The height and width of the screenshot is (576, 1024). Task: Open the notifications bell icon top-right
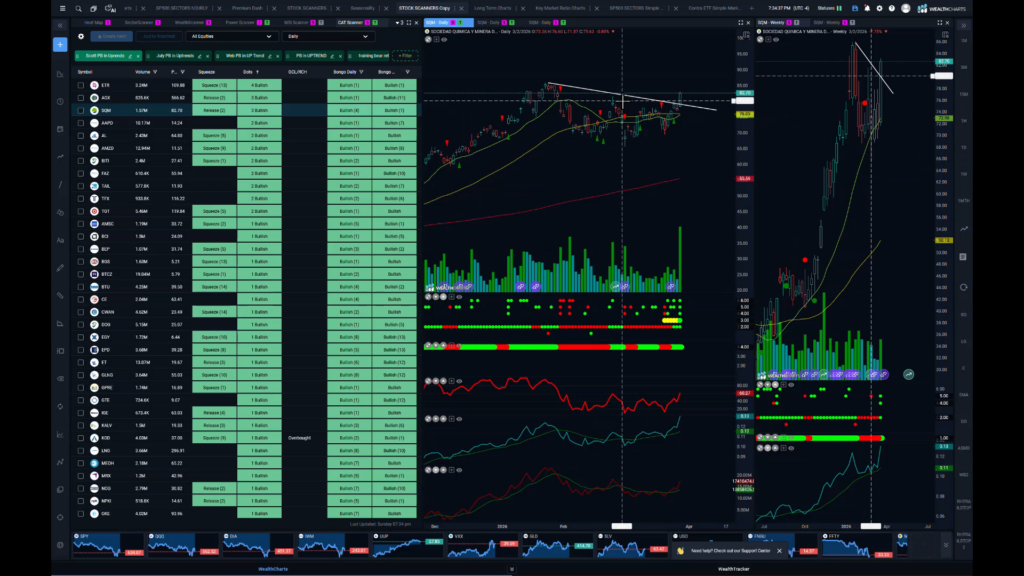tap(868, 8)
